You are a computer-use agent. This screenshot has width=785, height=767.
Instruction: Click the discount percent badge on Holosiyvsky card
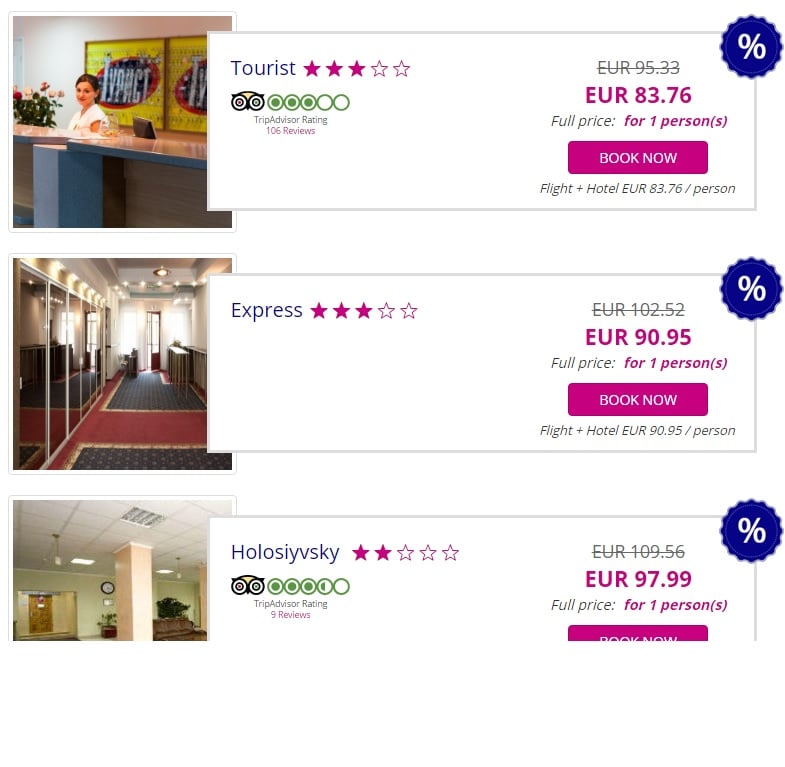pyautogui.click(x=751, y=530)
